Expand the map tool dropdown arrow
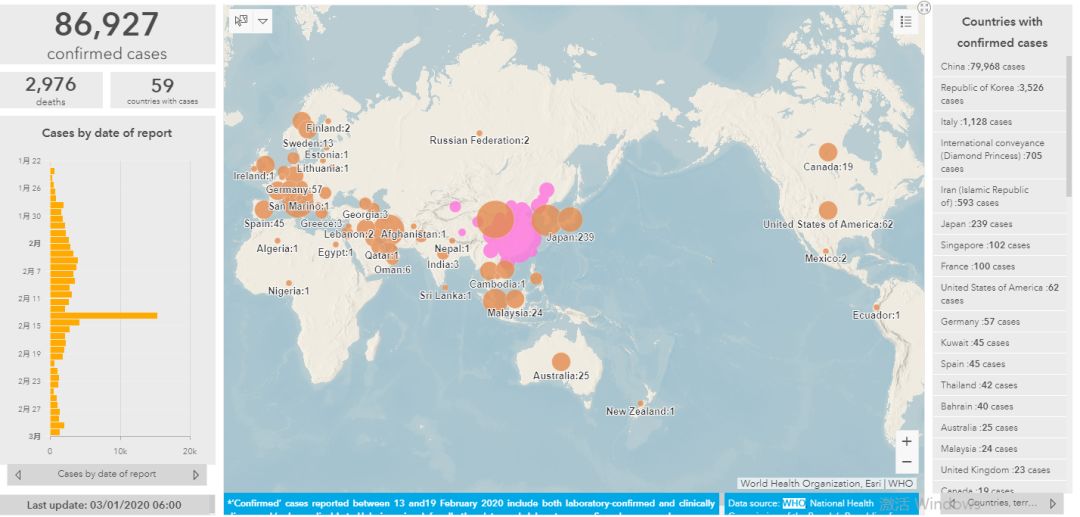1080x517 pixels. click(x=262, y=21)
